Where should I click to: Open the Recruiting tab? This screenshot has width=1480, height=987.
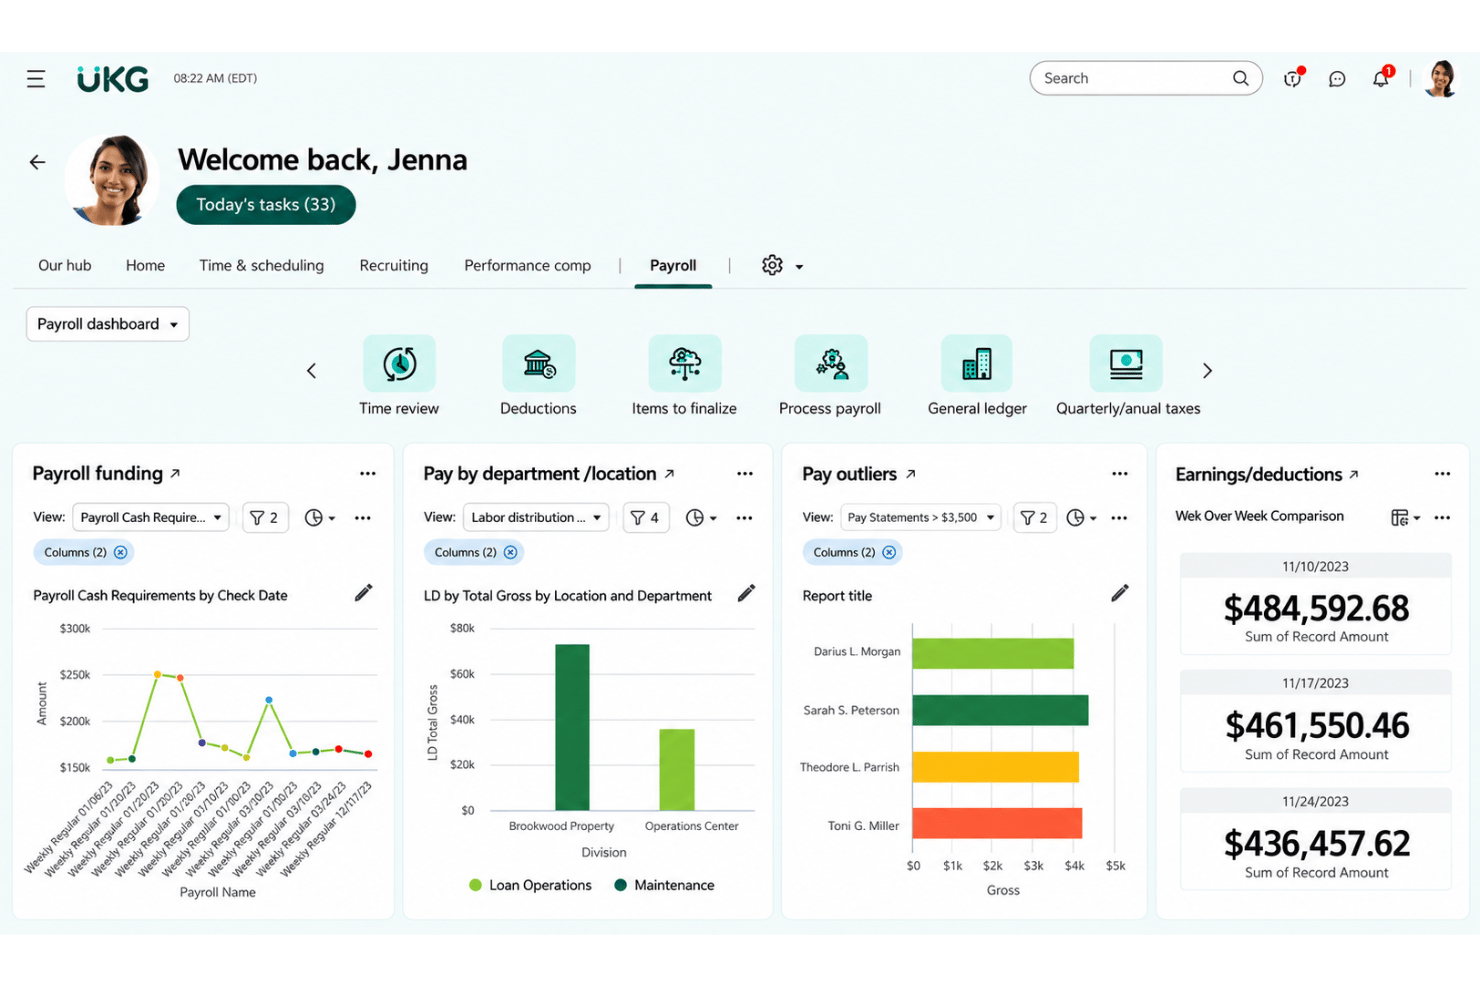click(394, 266)
